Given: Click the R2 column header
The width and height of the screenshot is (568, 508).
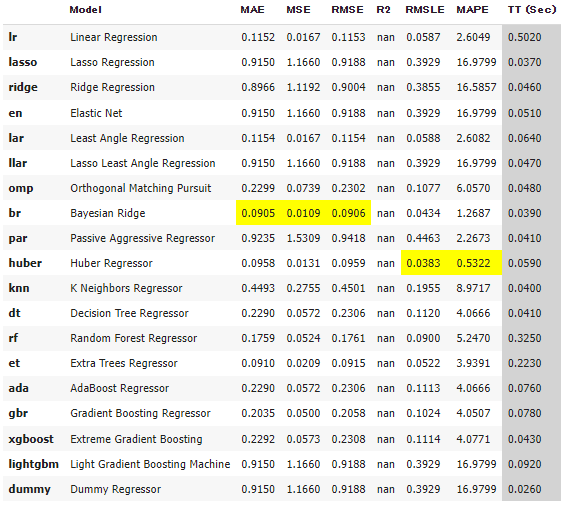Looking at the screenshot, I should 384,10.
